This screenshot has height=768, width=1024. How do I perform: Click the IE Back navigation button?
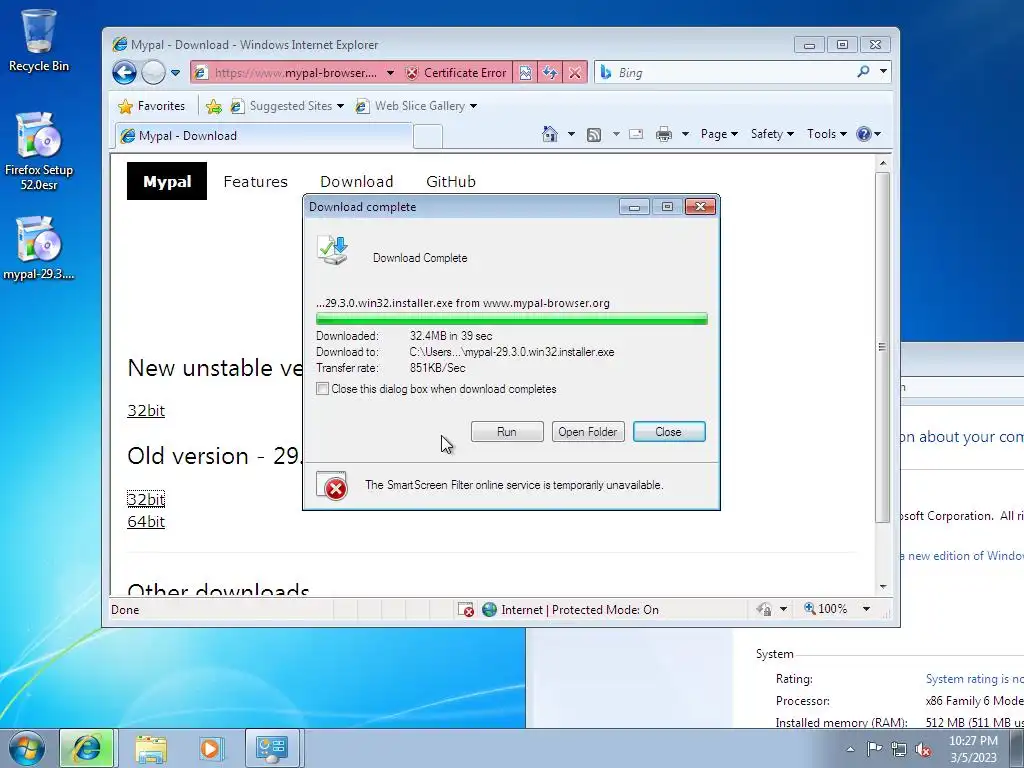pos(124,72)
